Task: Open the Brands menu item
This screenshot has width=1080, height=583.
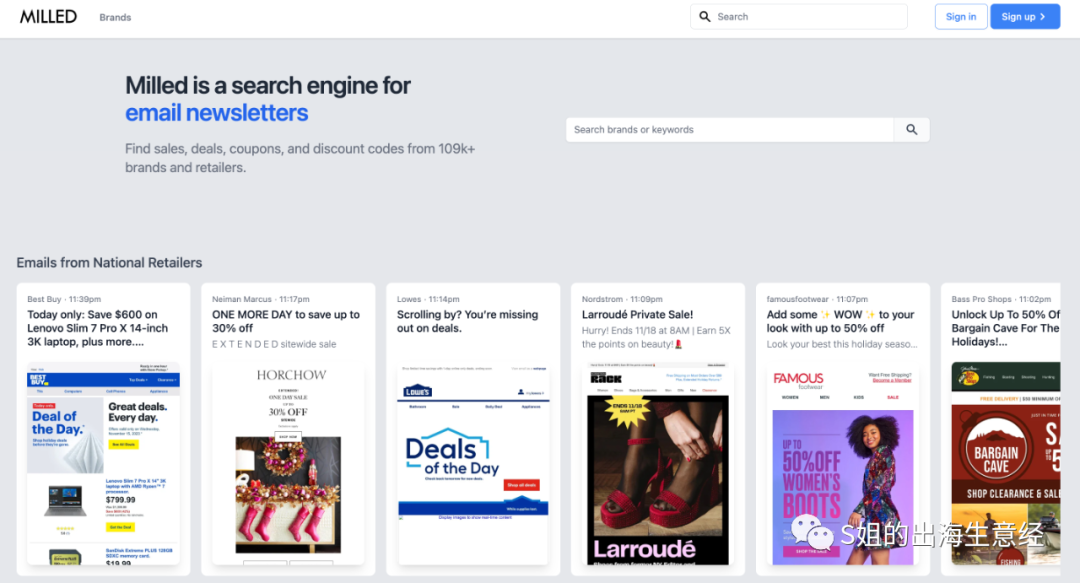Action: click(115, 17)
